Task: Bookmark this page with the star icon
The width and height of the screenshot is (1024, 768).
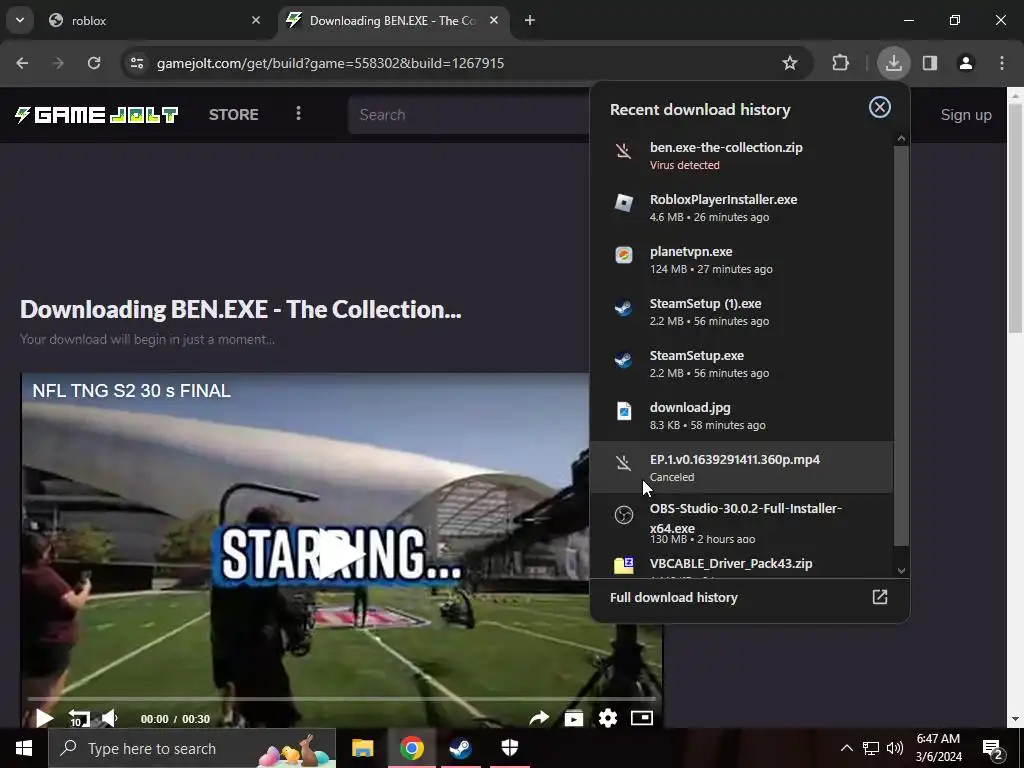Action: click(x=790, y=63)
